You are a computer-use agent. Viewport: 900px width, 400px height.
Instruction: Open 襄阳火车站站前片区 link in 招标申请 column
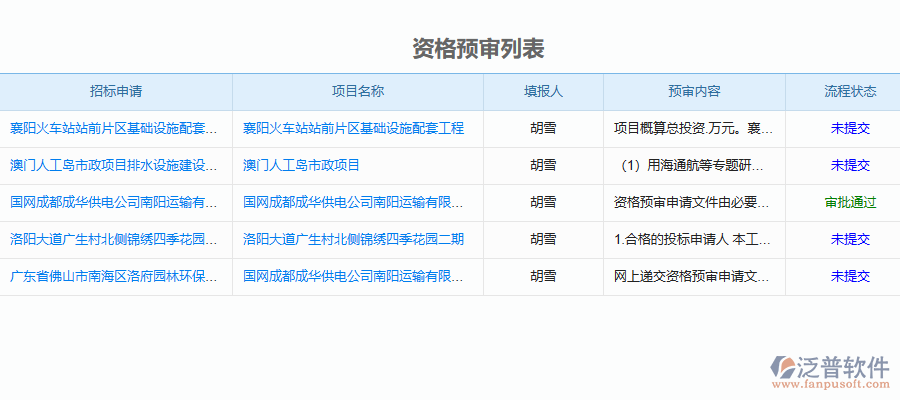click(x=114, y=128)
